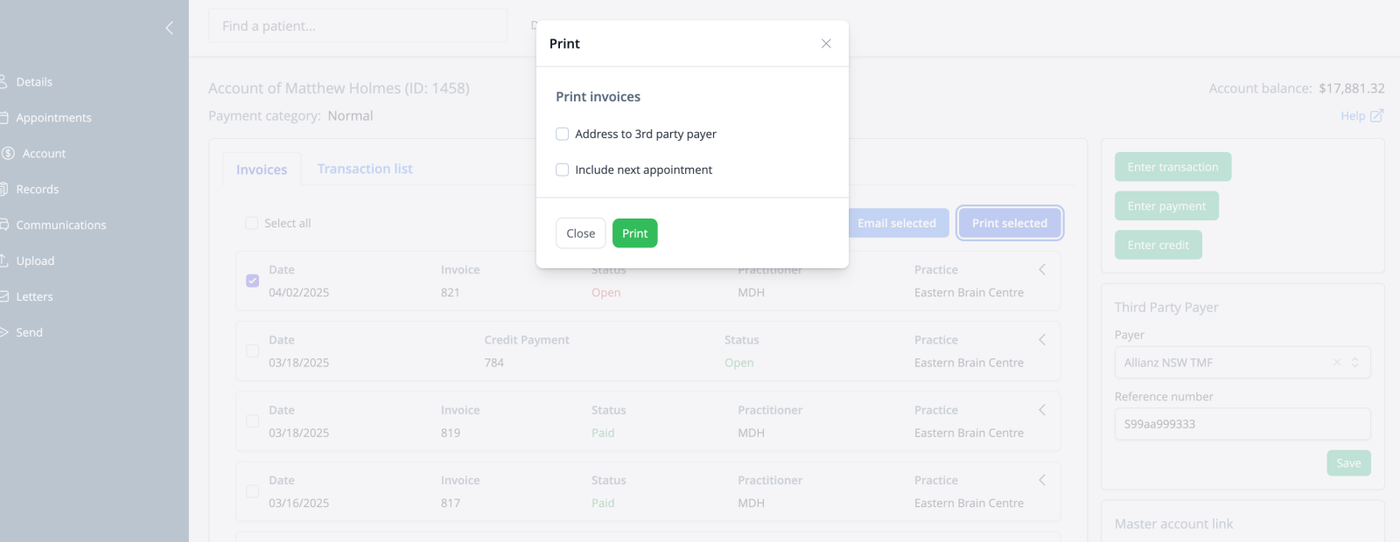Screen dimensions: 1400x542
Task: Open Letters from the sidebar
Action: click(3, 297)
